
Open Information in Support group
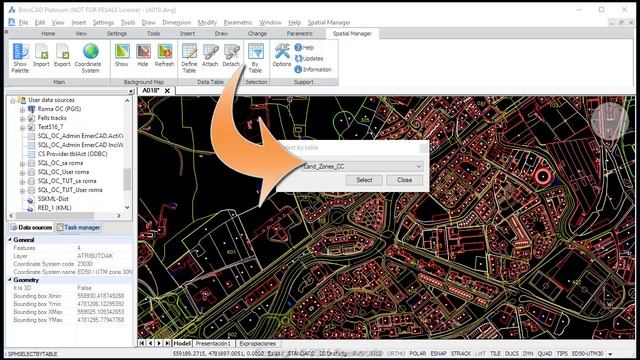pyautogui.click(x=313, y=69)
